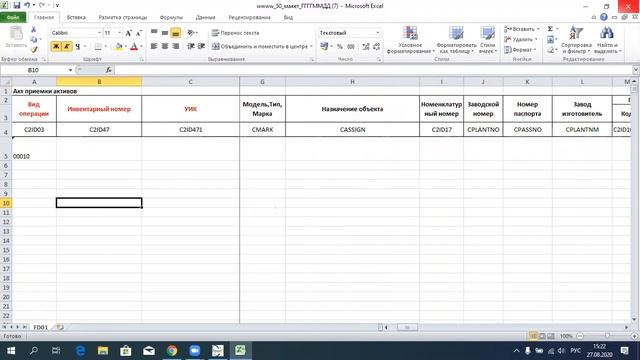Click the Save icon in quick access toolbar

pyautogui.click(x=17, y=5)
